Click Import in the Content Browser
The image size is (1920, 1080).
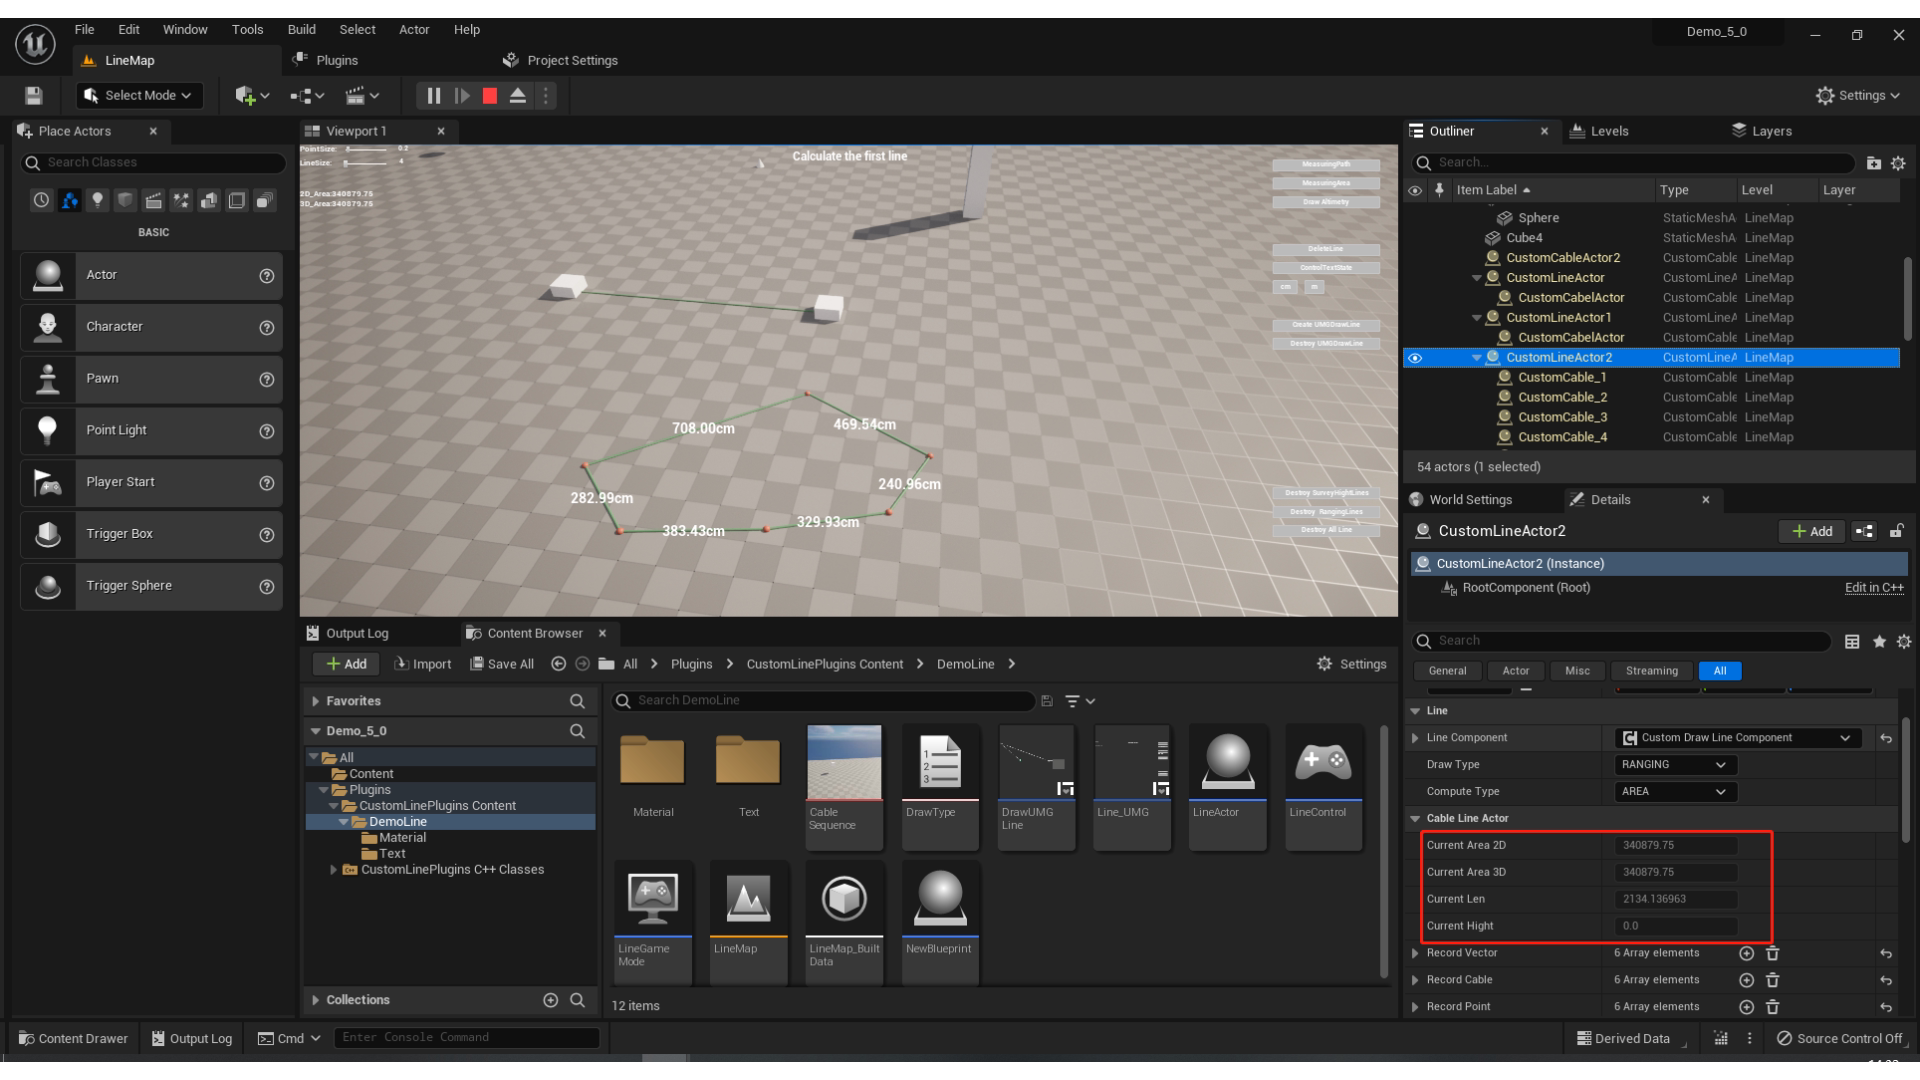(x=423, y=664)
